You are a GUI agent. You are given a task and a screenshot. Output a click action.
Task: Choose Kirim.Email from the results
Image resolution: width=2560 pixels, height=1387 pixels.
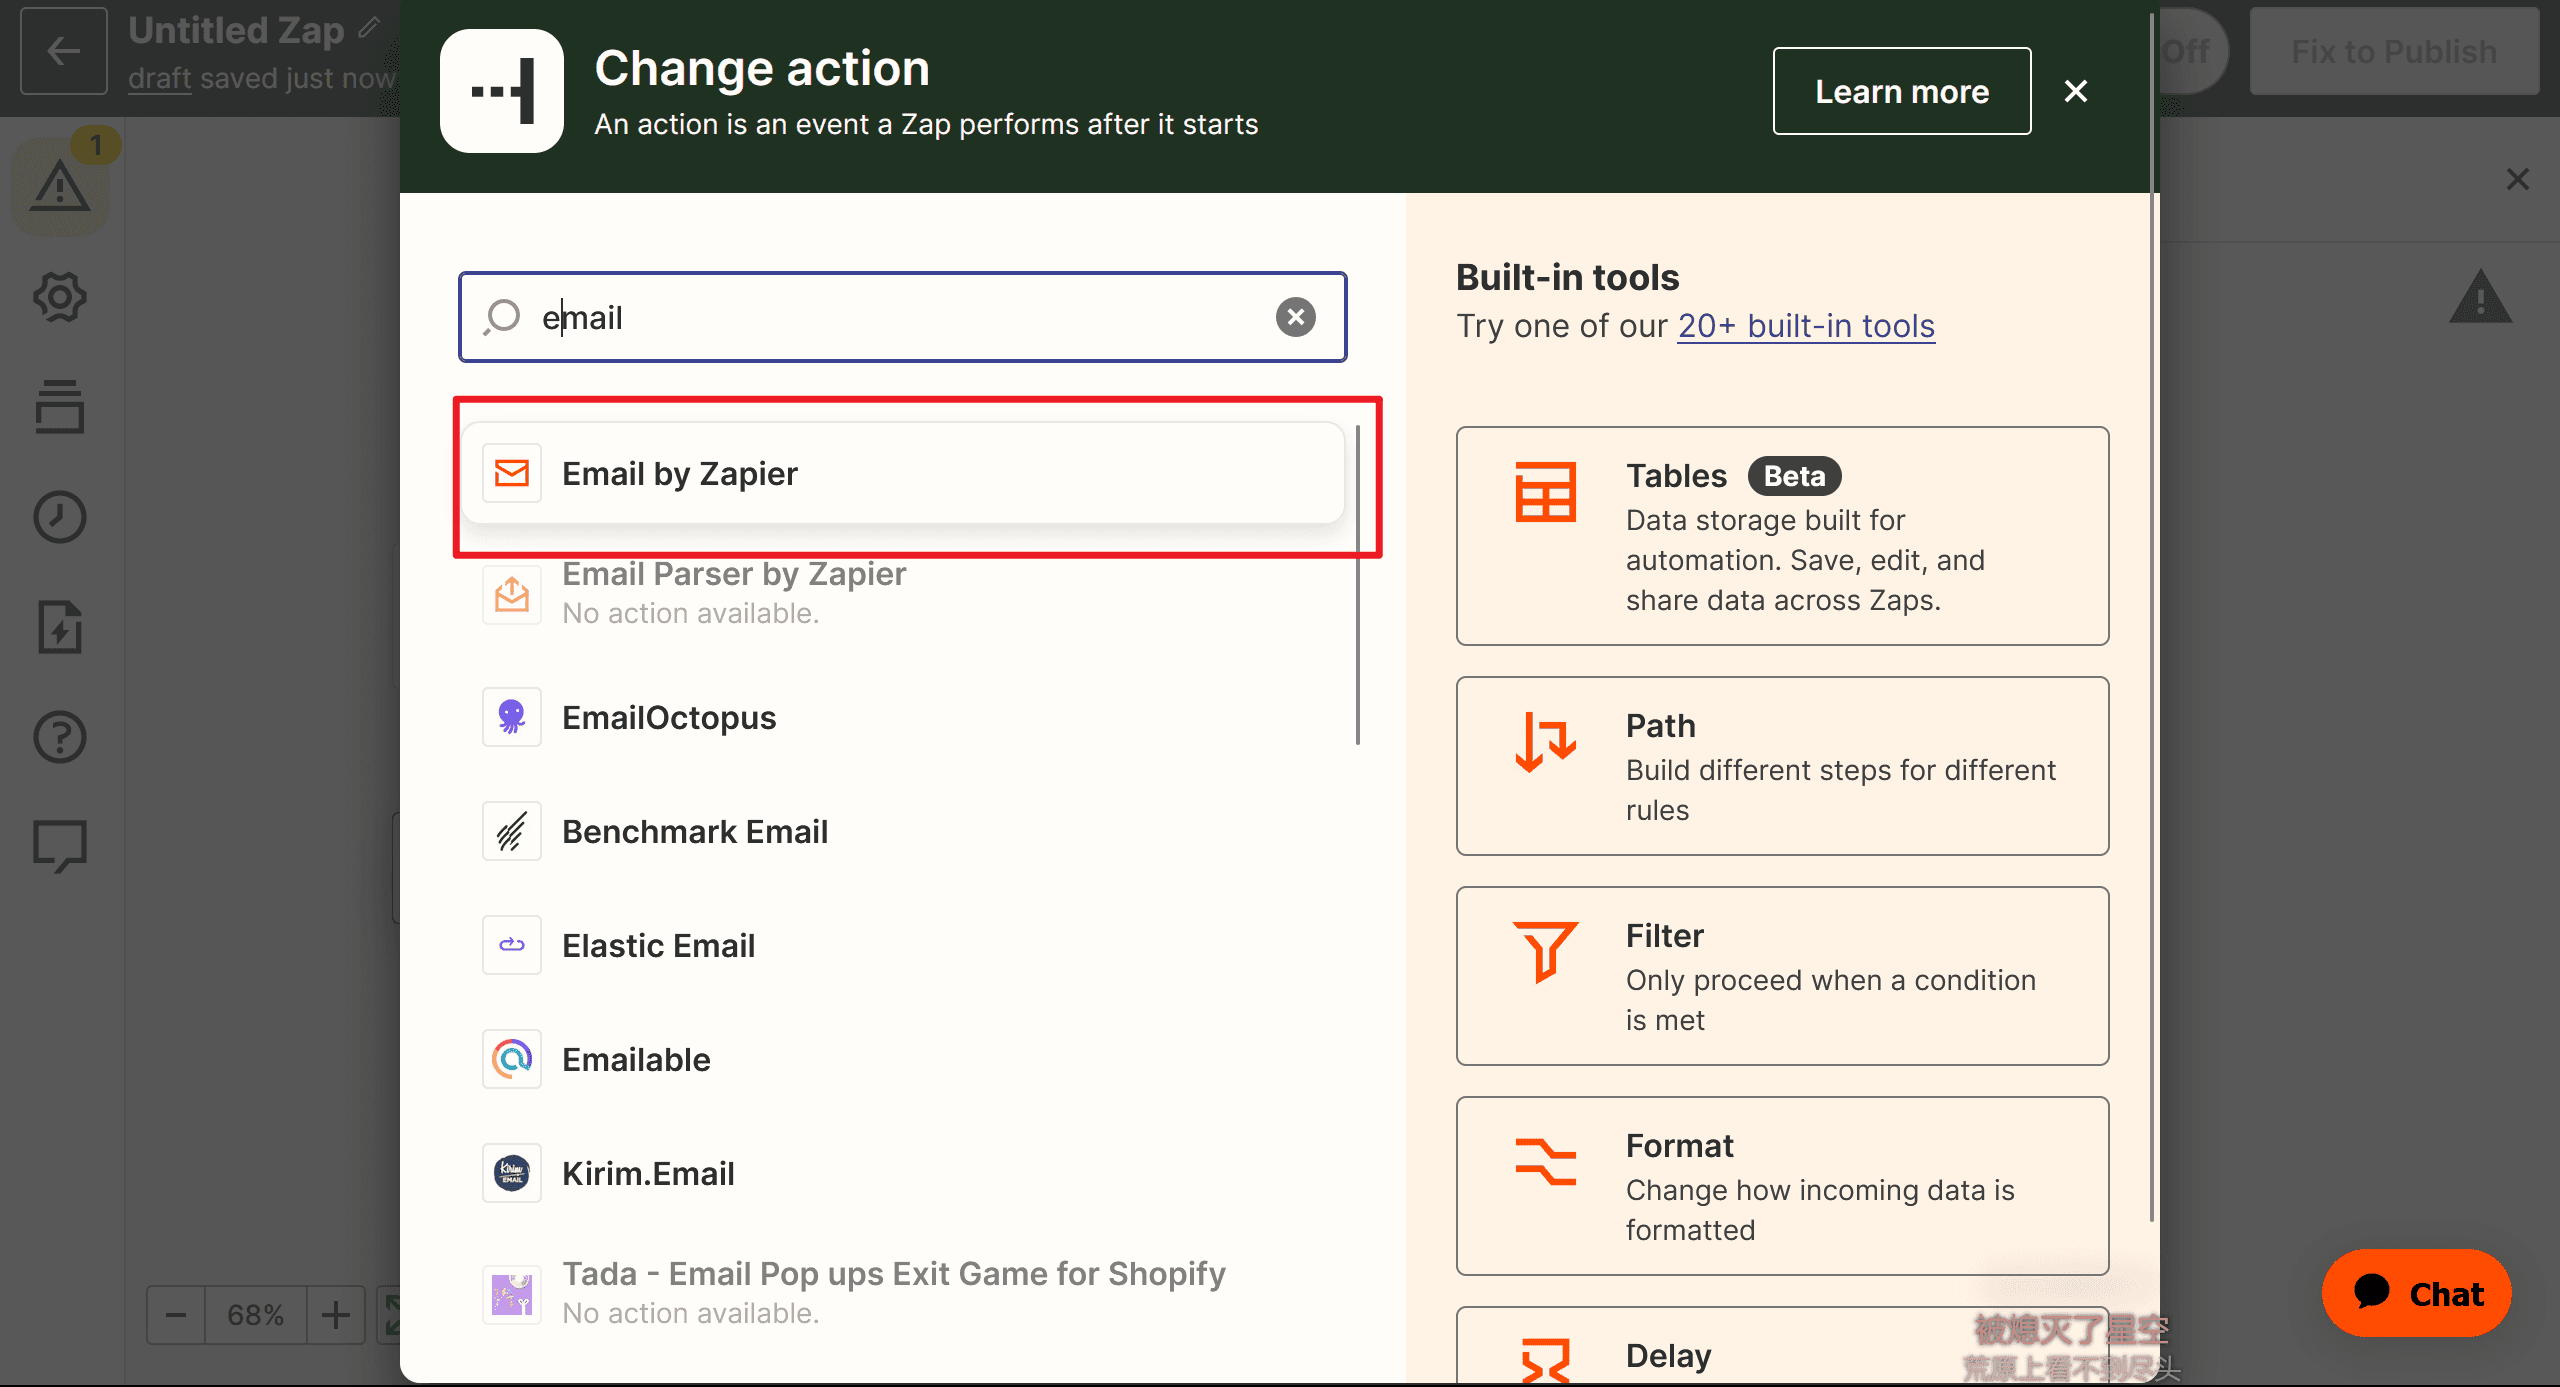pyautogui.click(x=903, y=1173)
